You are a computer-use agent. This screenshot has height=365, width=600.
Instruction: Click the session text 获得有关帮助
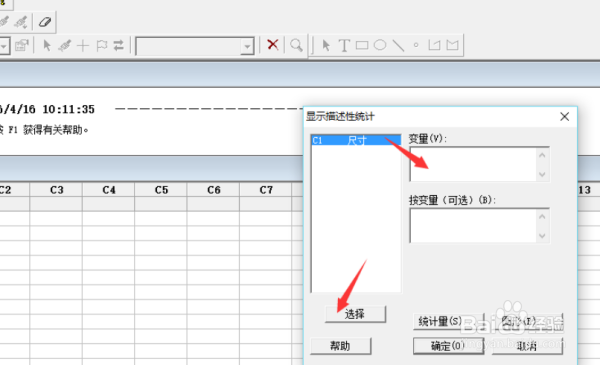point(56,130)
